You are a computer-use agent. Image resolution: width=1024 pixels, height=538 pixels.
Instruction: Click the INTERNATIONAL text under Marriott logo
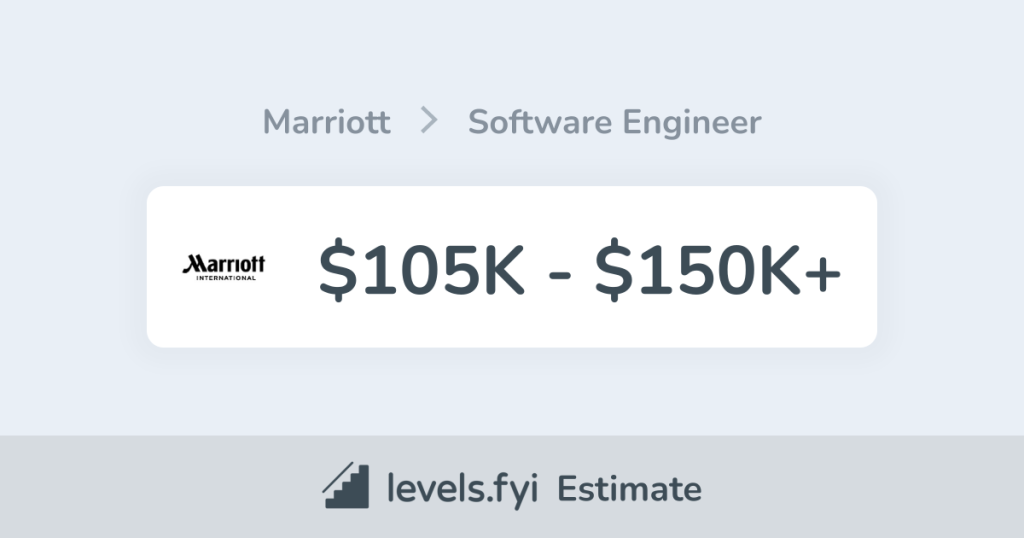click(225, 277)
